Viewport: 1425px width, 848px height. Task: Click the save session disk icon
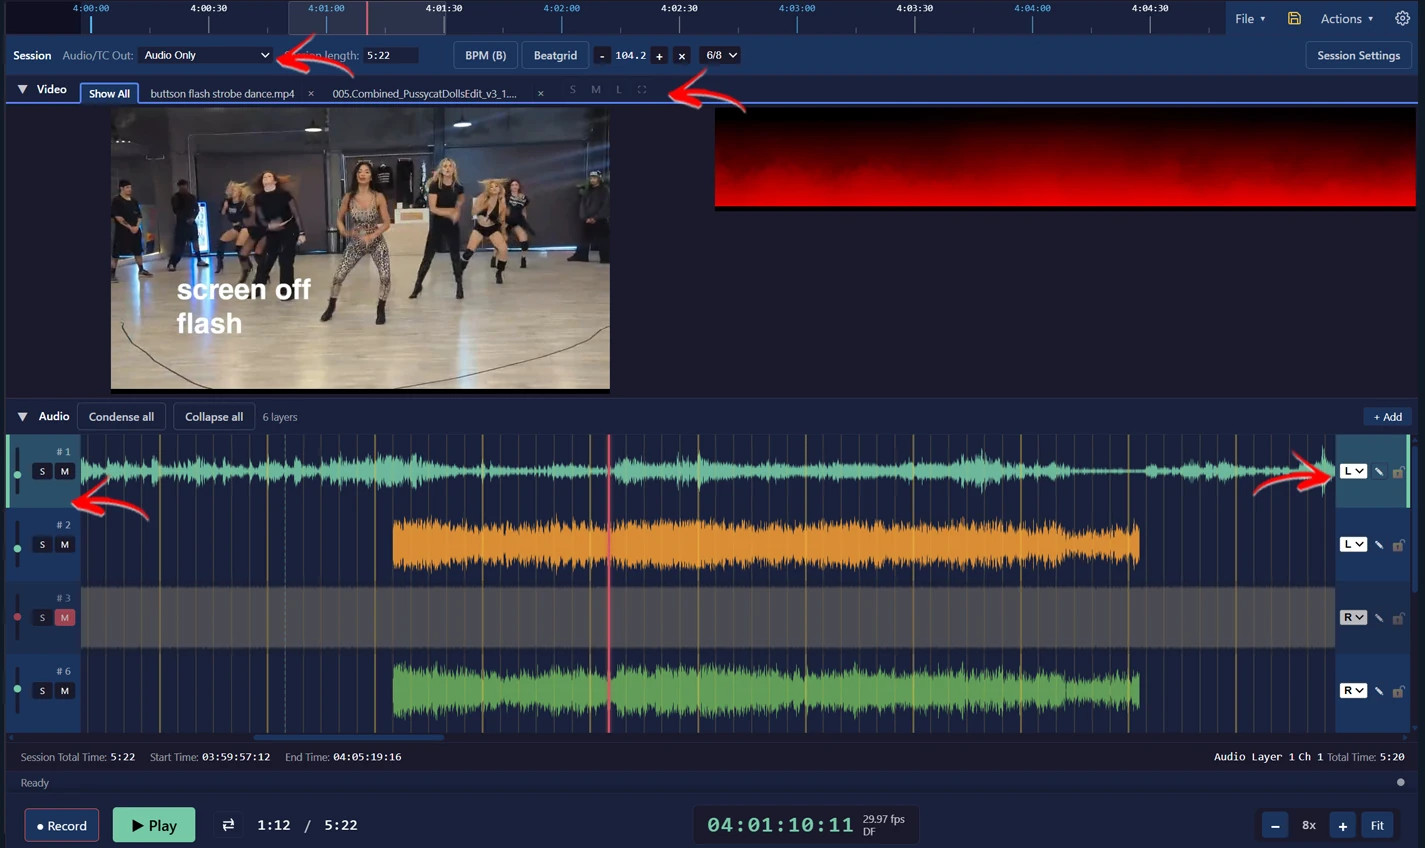[x=1294, y=18]
